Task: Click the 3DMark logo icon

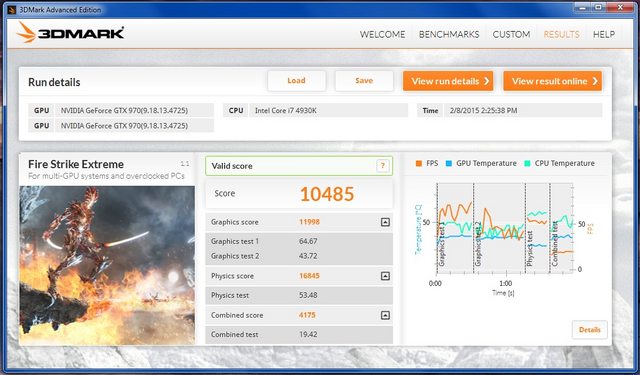Action: (x=26, y=33)
